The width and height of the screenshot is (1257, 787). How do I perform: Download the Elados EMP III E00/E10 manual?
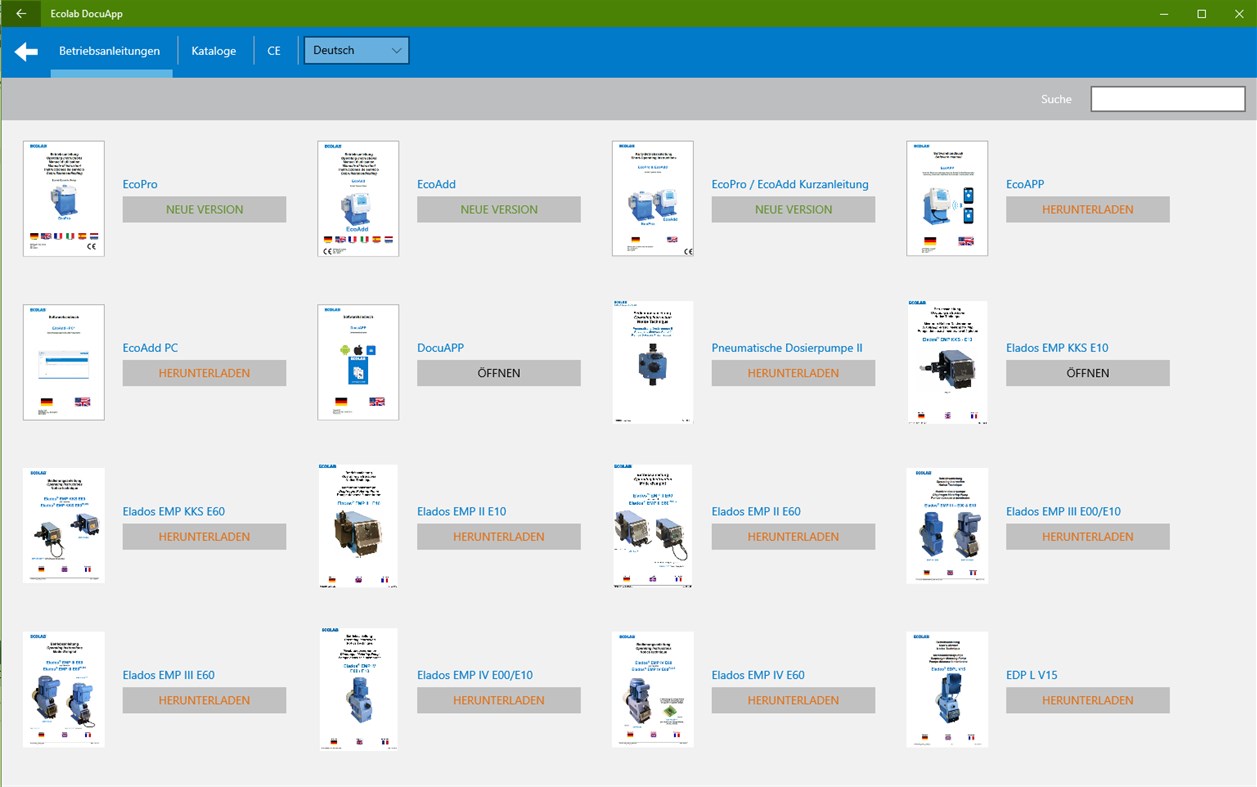1087,536
